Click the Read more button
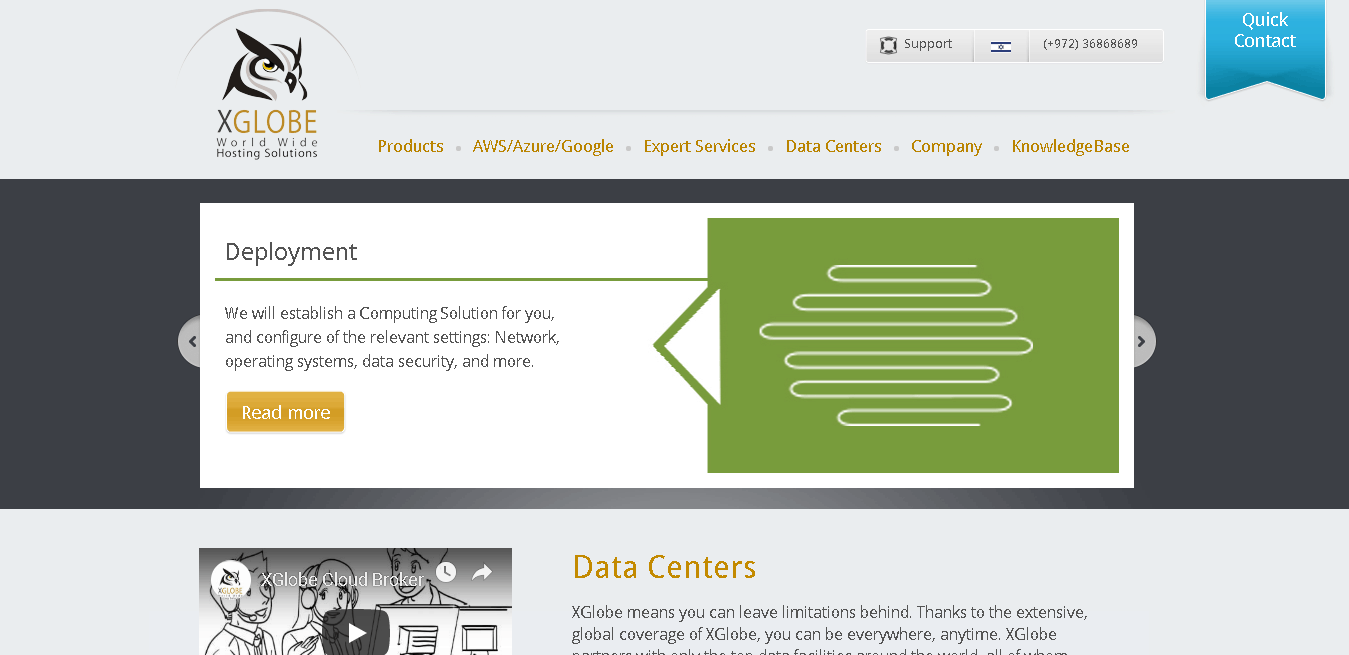1349x655 pixels. (x=286, y=412)
